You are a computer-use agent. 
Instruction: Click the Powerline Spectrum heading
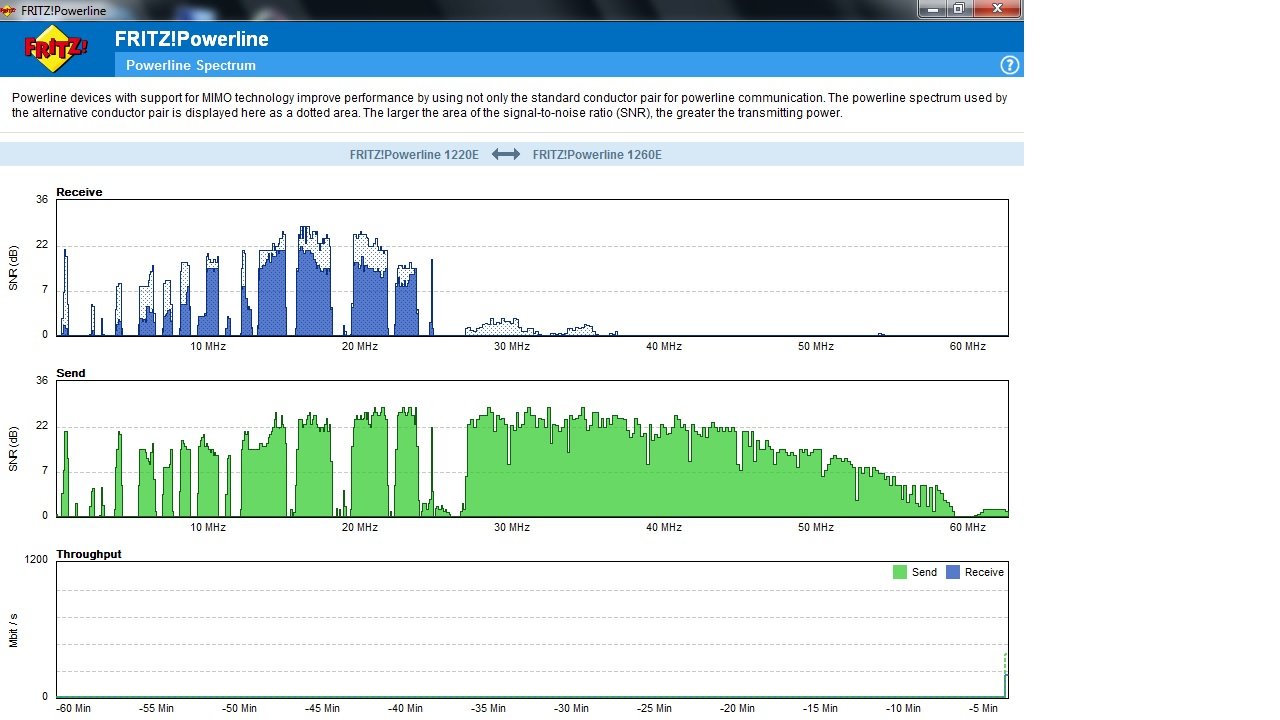[x=191, y=65]
